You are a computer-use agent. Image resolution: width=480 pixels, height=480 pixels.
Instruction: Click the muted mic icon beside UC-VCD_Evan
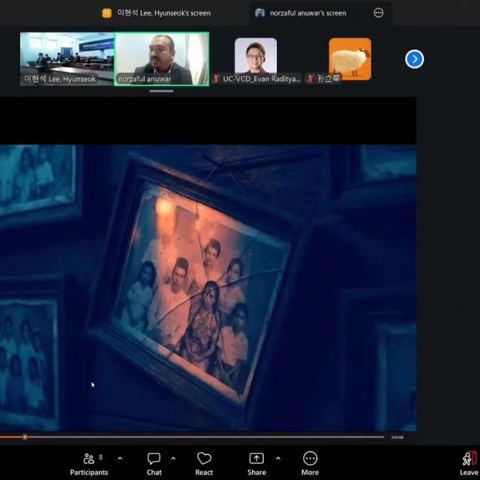216,79
